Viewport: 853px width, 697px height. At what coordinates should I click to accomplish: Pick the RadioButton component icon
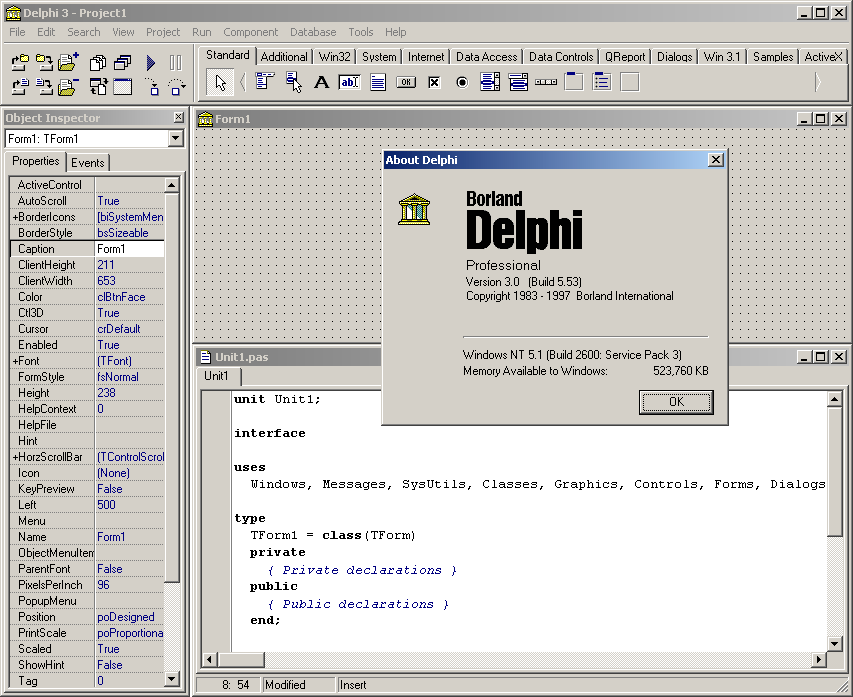pyautogui.click(x=462, y=82)
